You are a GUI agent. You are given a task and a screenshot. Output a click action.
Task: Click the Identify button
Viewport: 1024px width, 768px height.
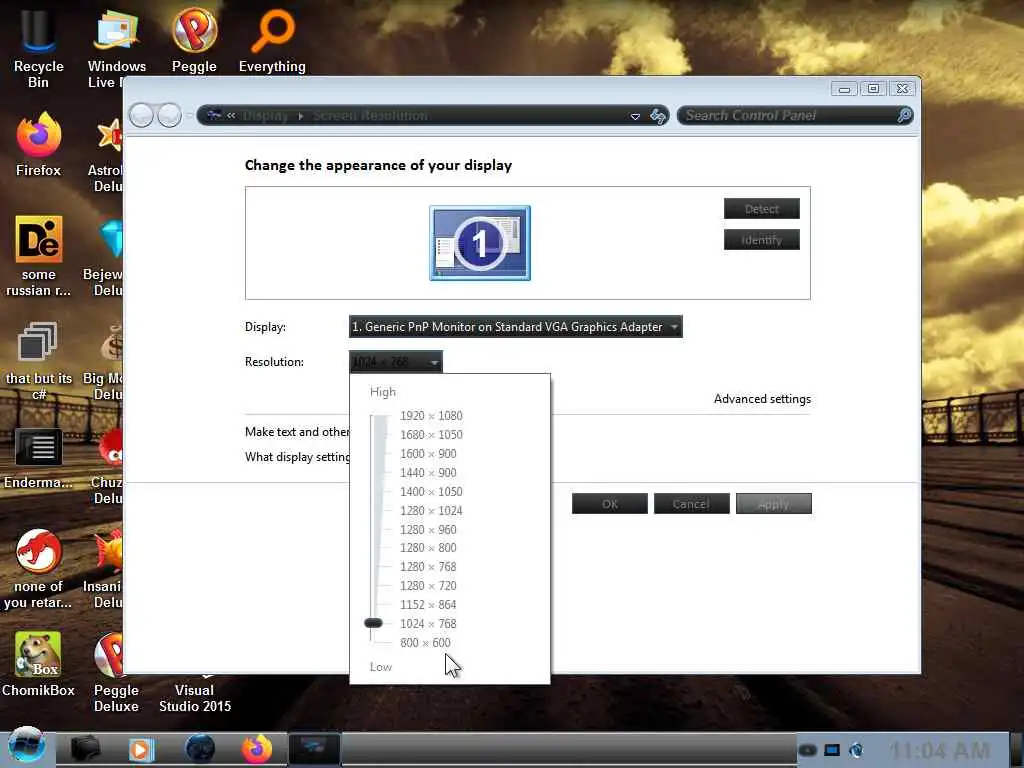[x=761, y=240]
